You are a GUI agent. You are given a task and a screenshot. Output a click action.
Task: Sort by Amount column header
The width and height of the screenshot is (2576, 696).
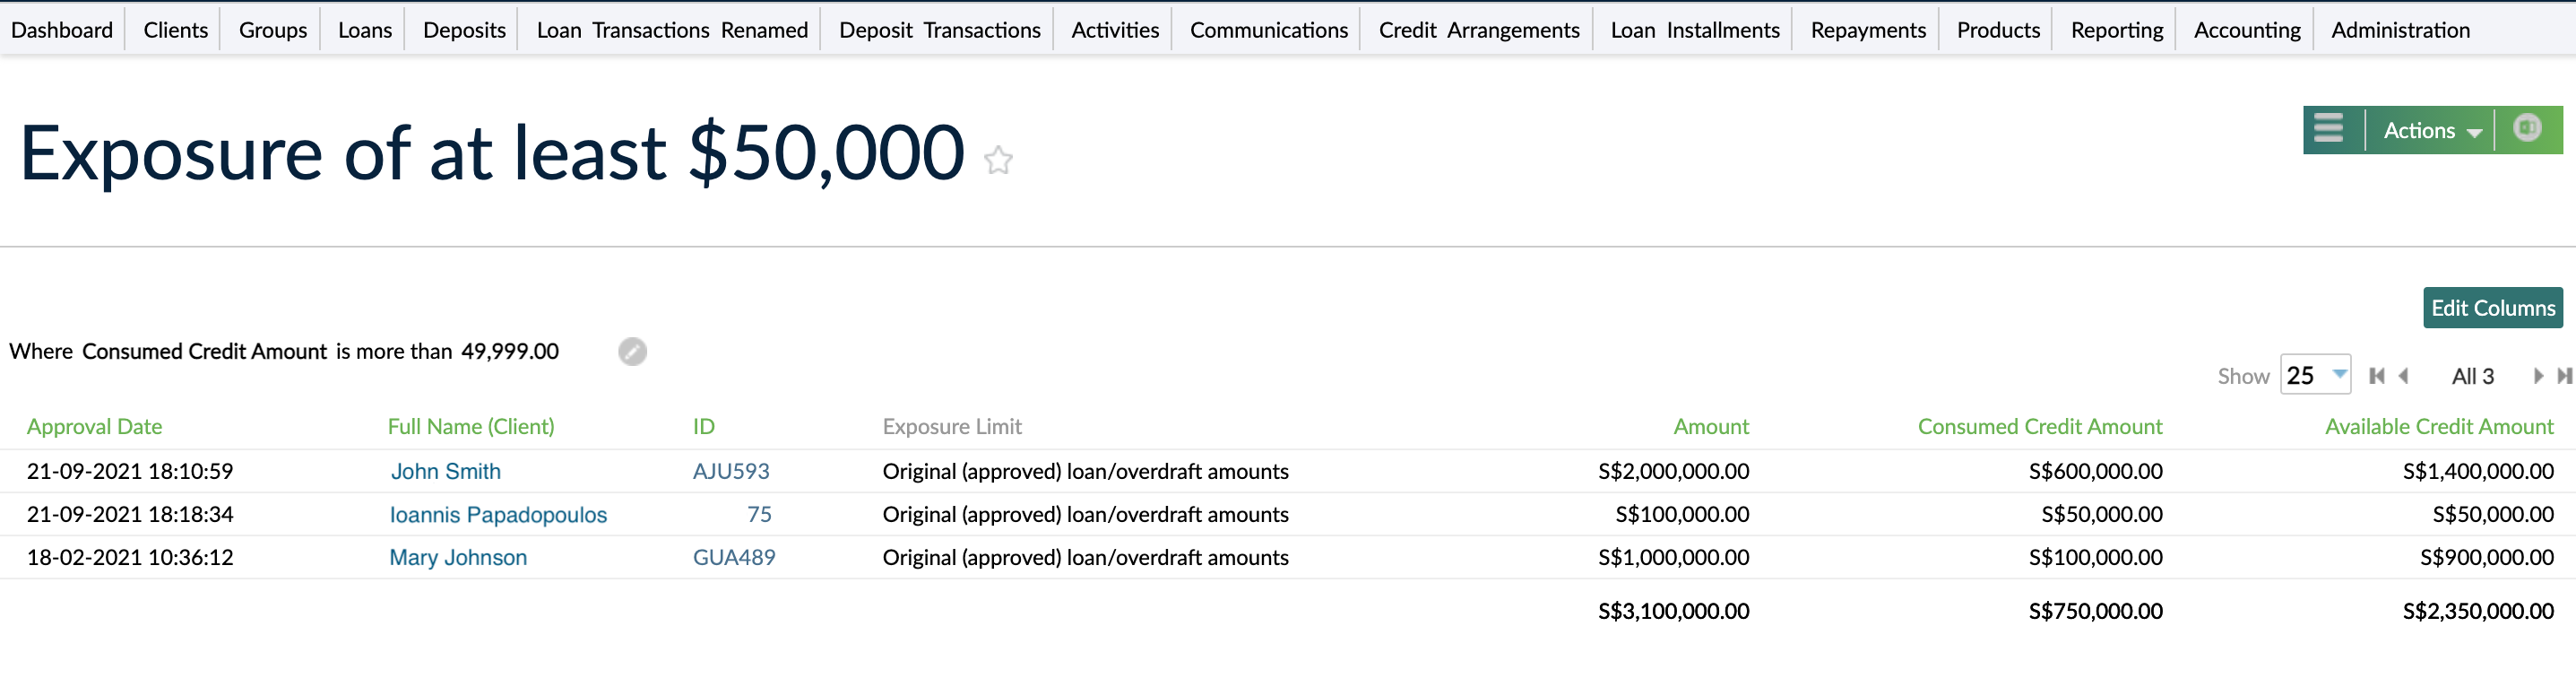(1711, 427)
